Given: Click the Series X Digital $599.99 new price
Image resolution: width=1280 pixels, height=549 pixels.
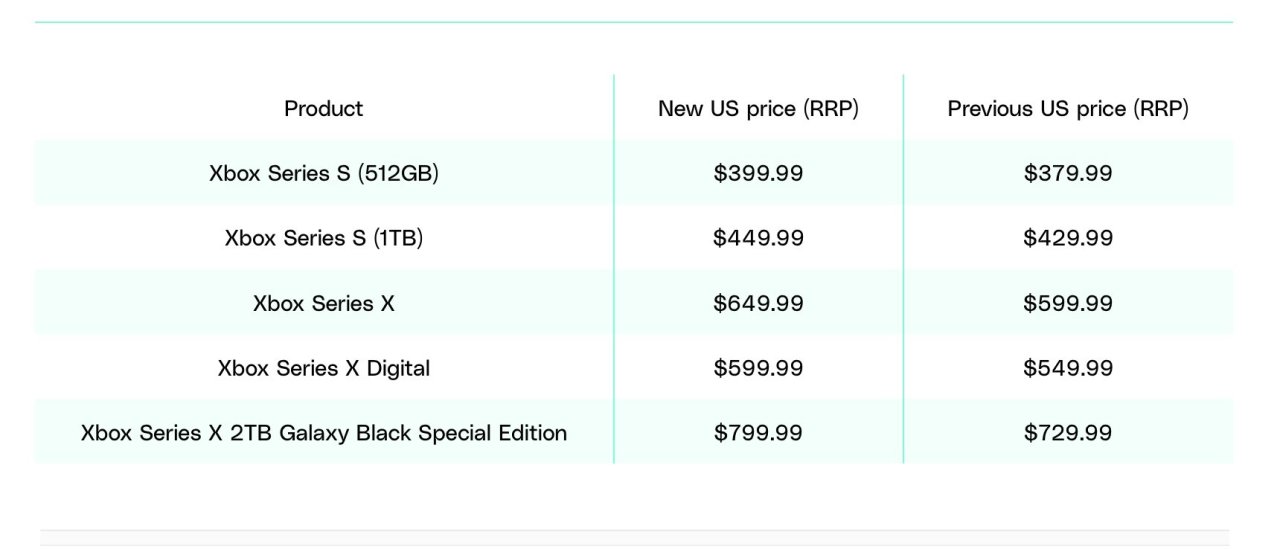Looking at the screenshot, I should pyautogui.click(x=758, y=368).
